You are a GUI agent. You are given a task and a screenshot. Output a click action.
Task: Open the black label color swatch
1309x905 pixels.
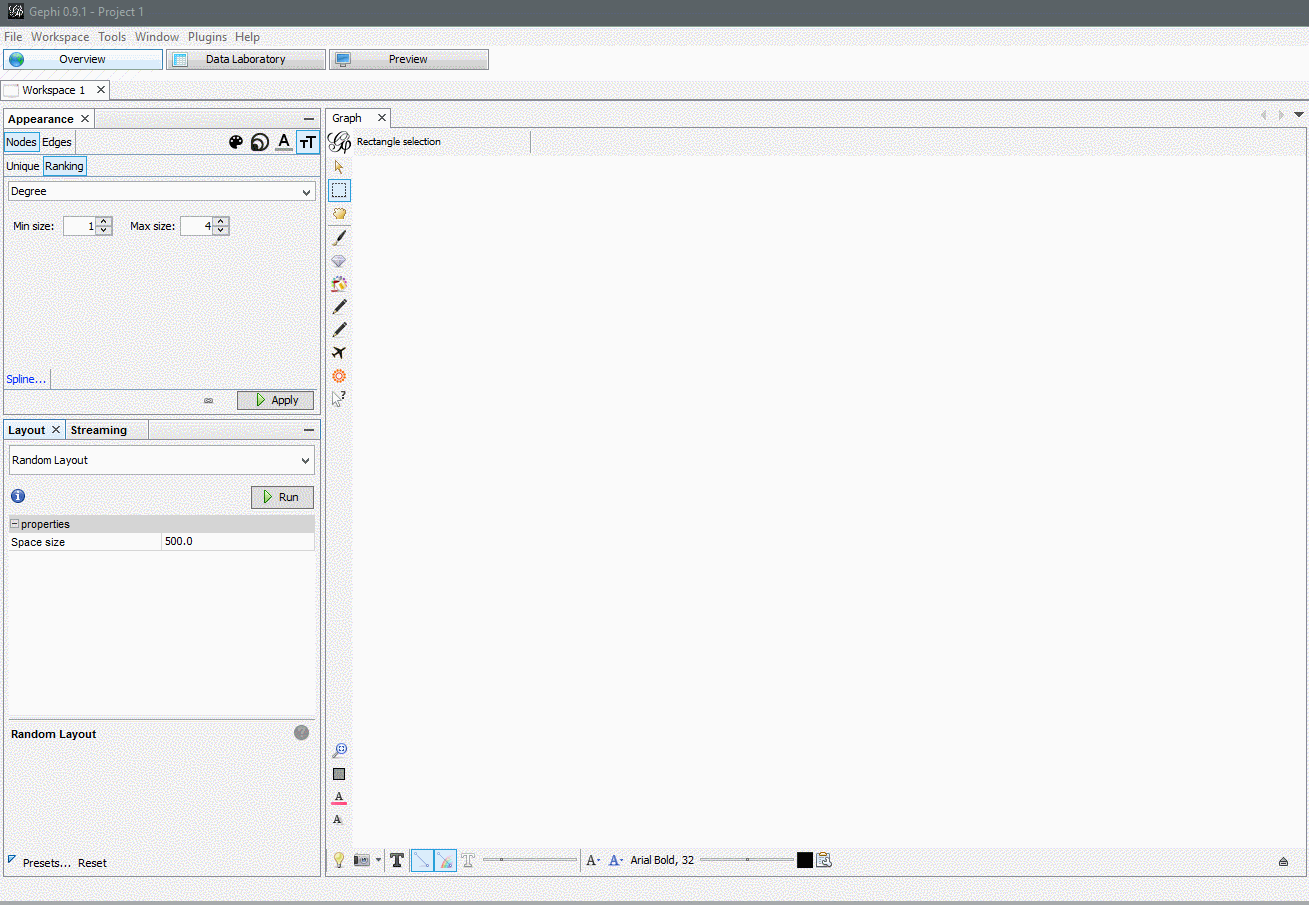[805, 860]
